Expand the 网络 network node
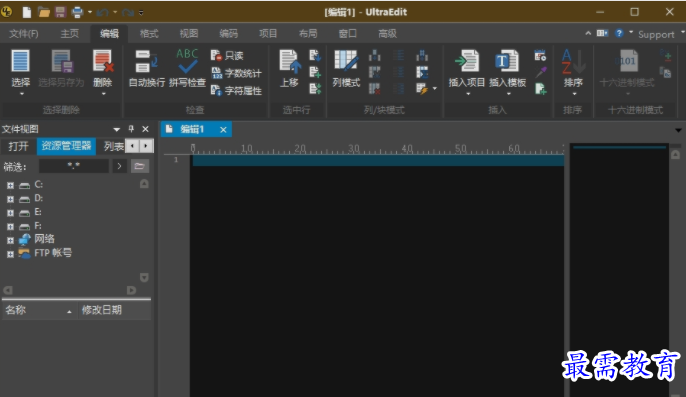Image resolution: width=686 pixels, height=397 pixels. [x=10, y=240]
